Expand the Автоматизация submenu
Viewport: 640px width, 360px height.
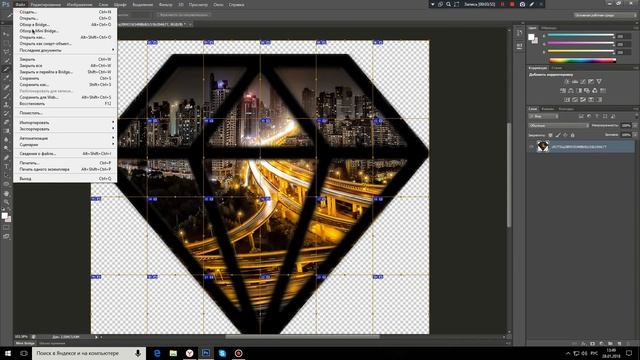coord(65,138)
